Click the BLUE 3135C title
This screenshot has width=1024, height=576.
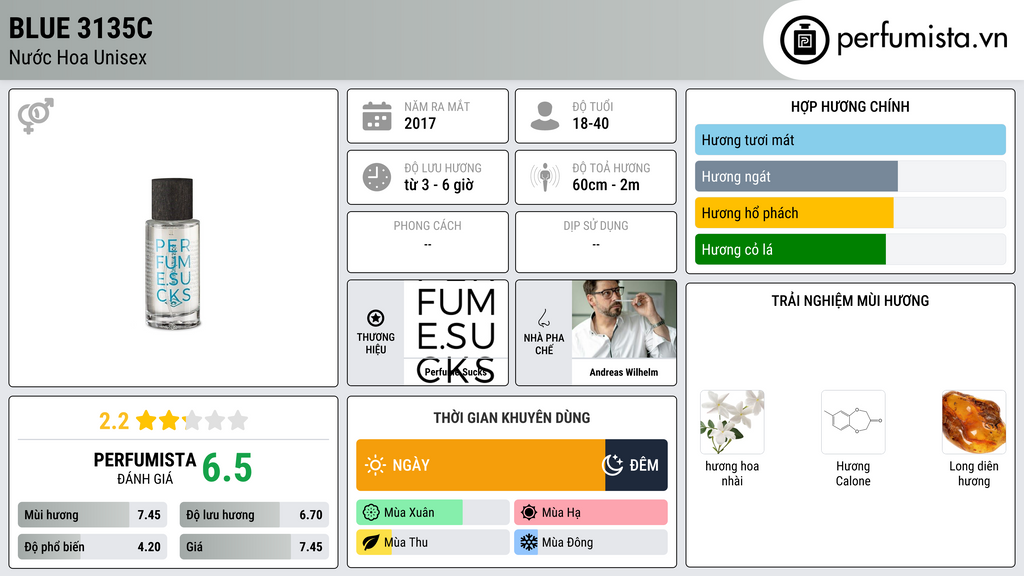(81, 28)
